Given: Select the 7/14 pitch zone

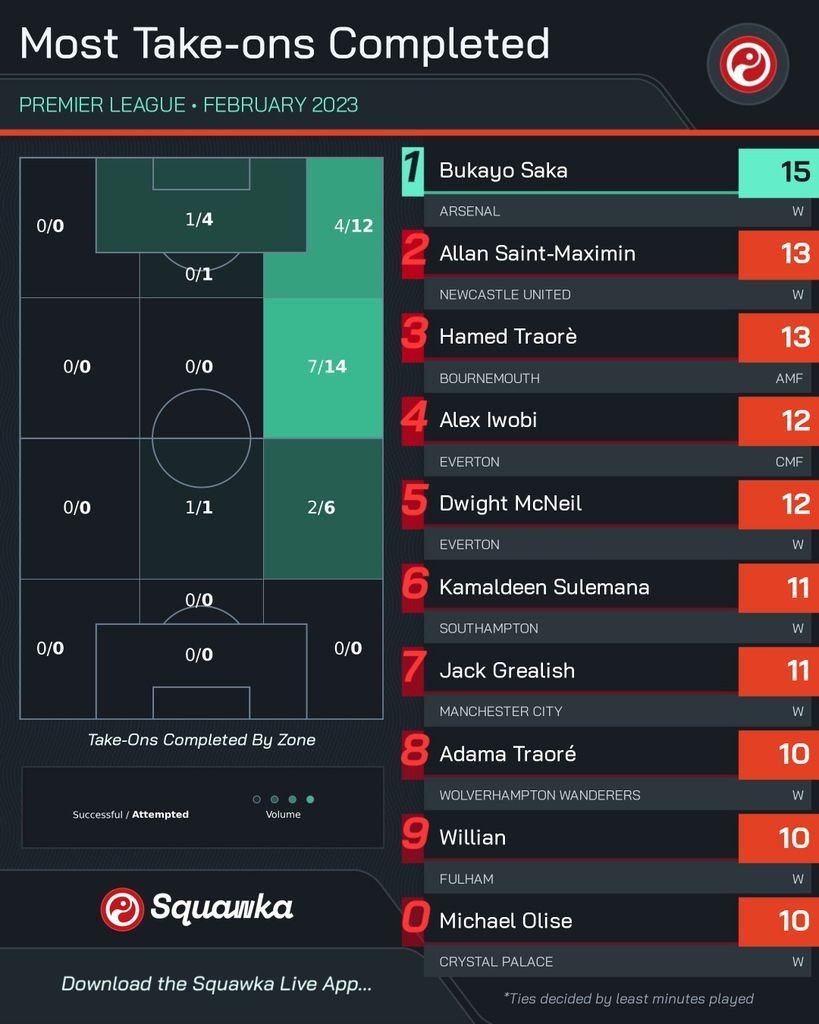Looking at the screenshot, I should click(323, 368).
